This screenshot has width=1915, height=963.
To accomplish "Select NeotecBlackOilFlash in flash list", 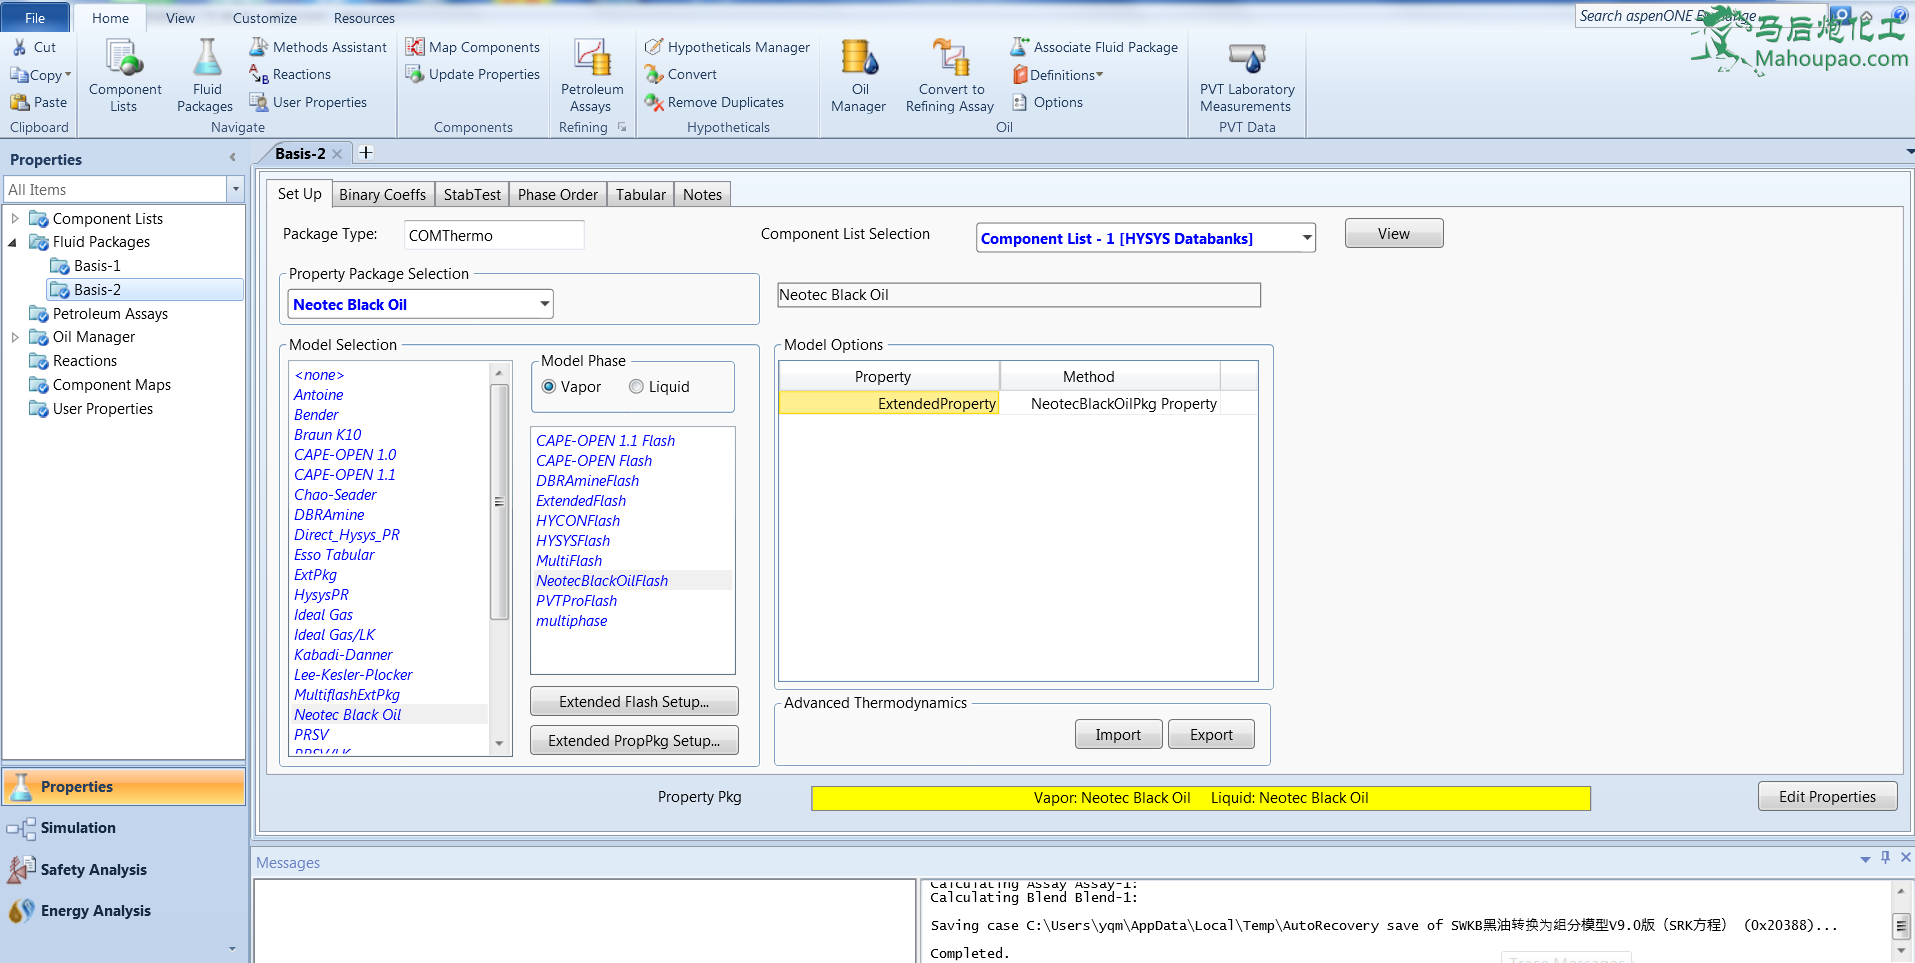I will (x=602, y=581).
